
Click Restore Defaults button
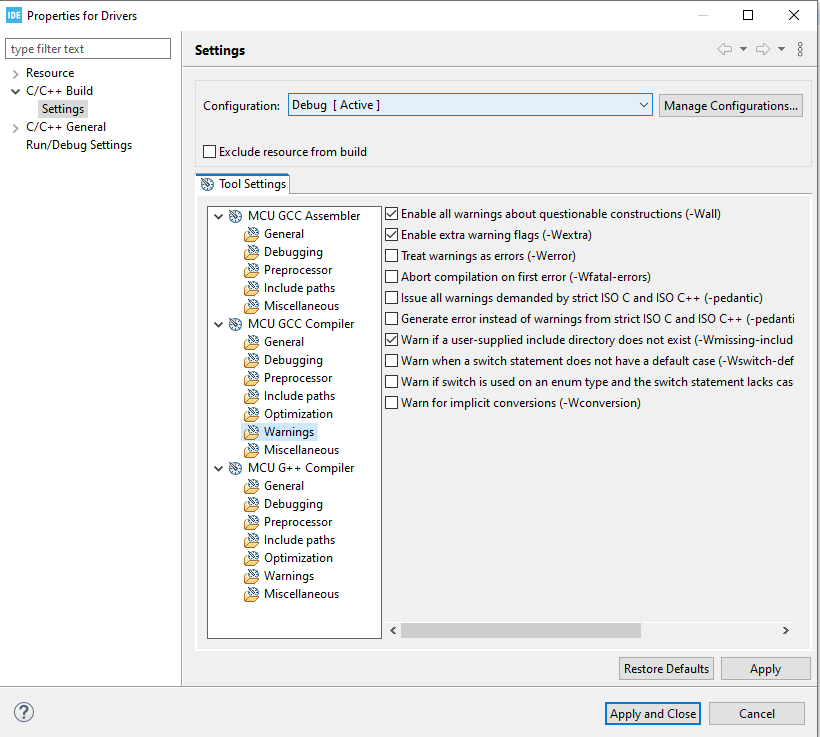666,668
